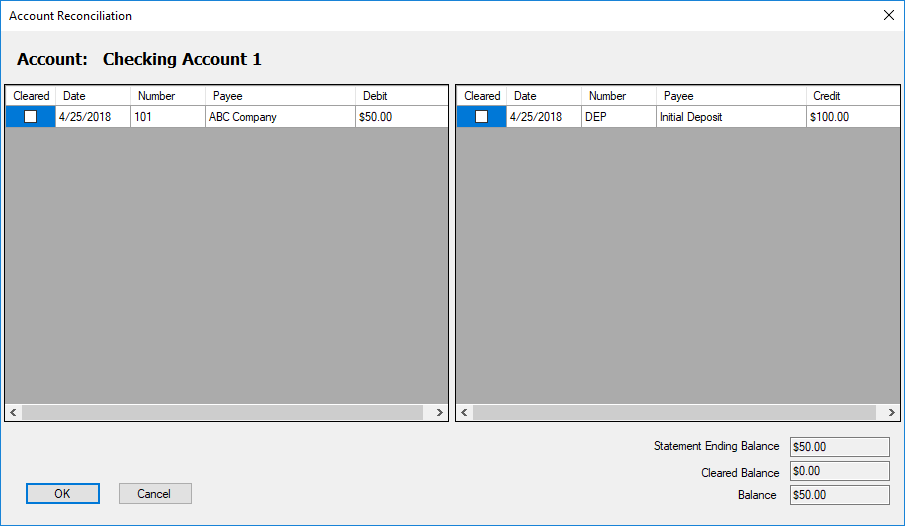The height and width of the screenshot is (526, 905).
Task: Select ABC Company payee cell
Action: [x=280, y=117]
